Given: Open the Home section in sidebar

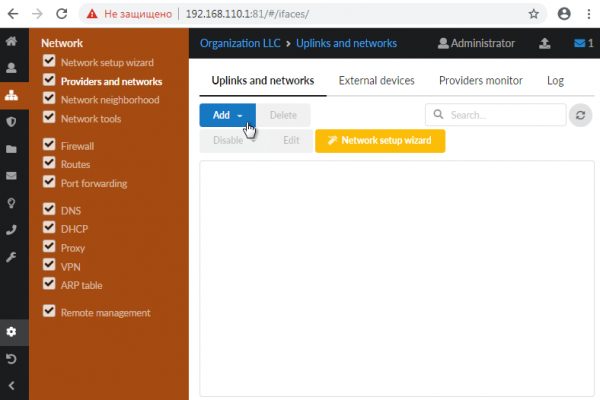Looking at the screenshot, I should [x=11, y=42].
